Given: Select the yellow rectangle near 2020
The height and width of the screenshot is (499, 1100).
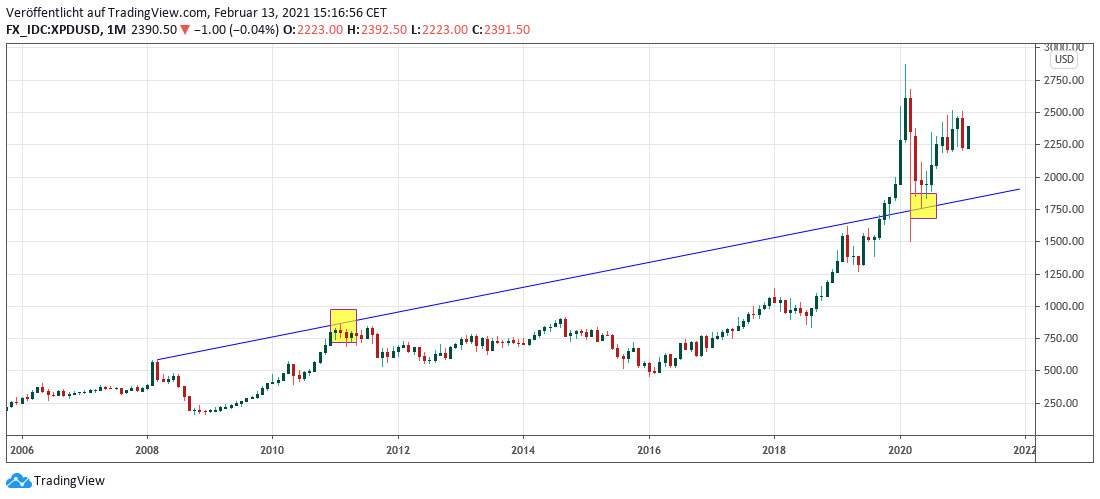Looking at the screenshot, I should tap(923, 205).
